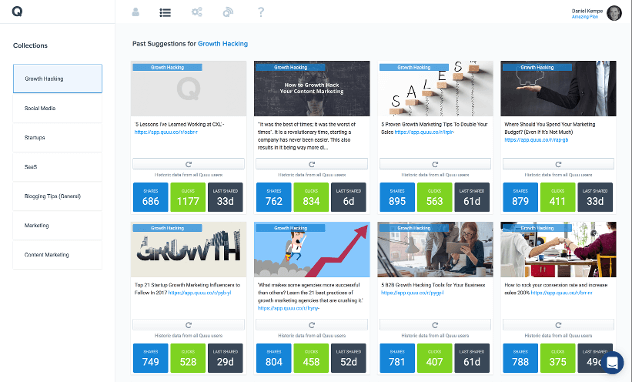This screenshot has height=382, width=632.
Task: Click the red arrow cartoon thumbnail
Action: [x=312, y=249]
